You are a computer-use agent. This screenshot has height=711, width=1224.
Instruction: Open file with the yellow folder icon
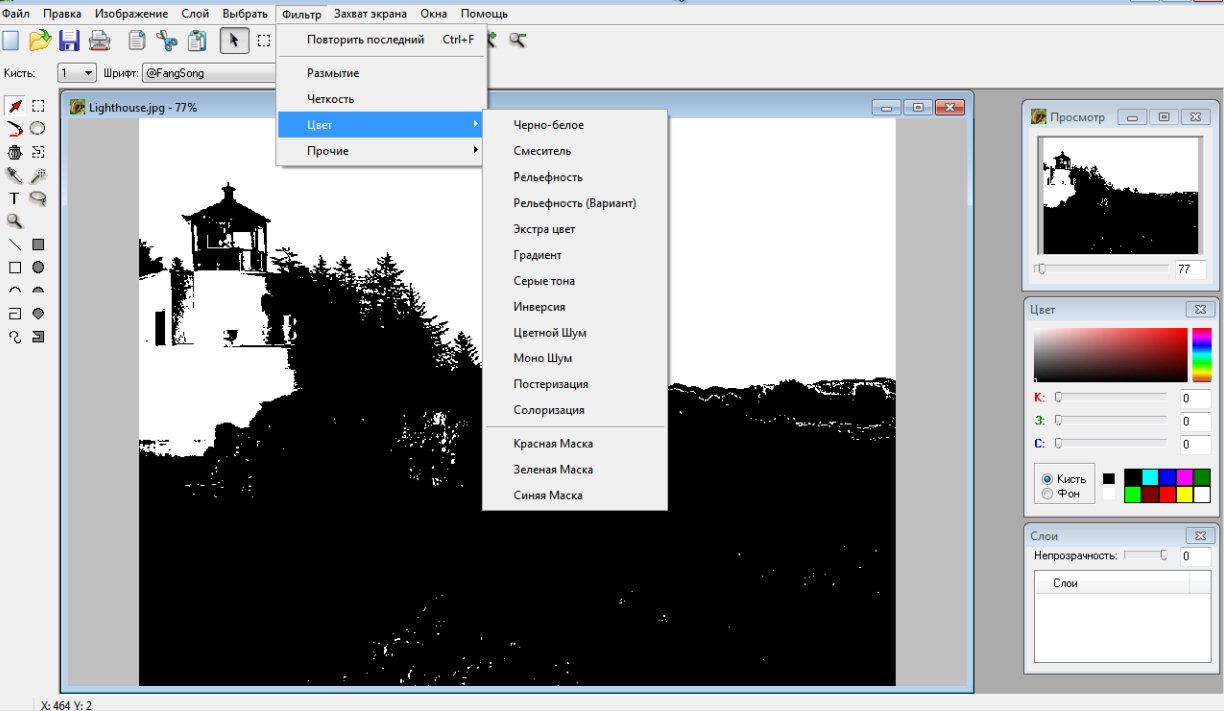click(39, 41)
